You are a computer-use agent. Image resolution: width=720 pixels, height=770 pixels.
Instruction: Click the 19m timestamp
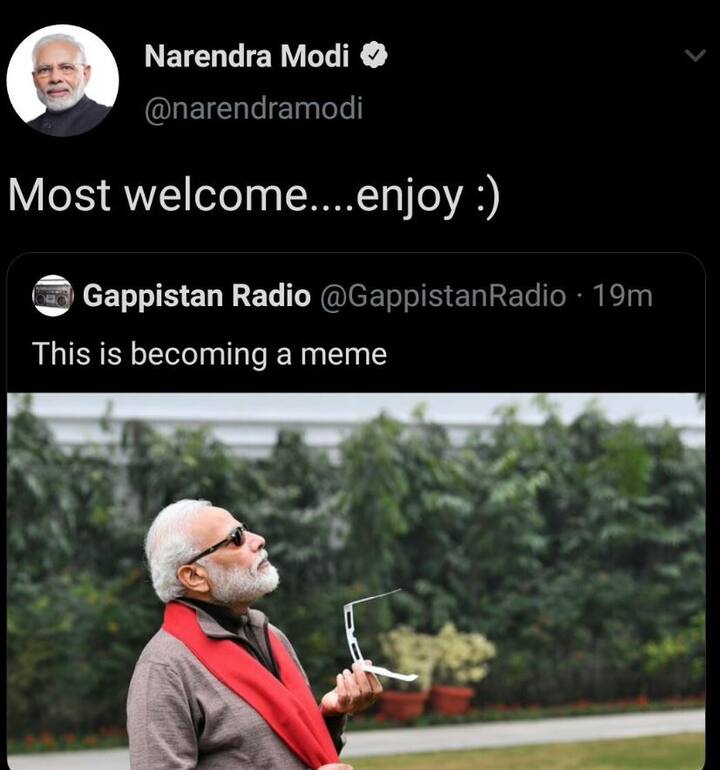click(622, 296)
